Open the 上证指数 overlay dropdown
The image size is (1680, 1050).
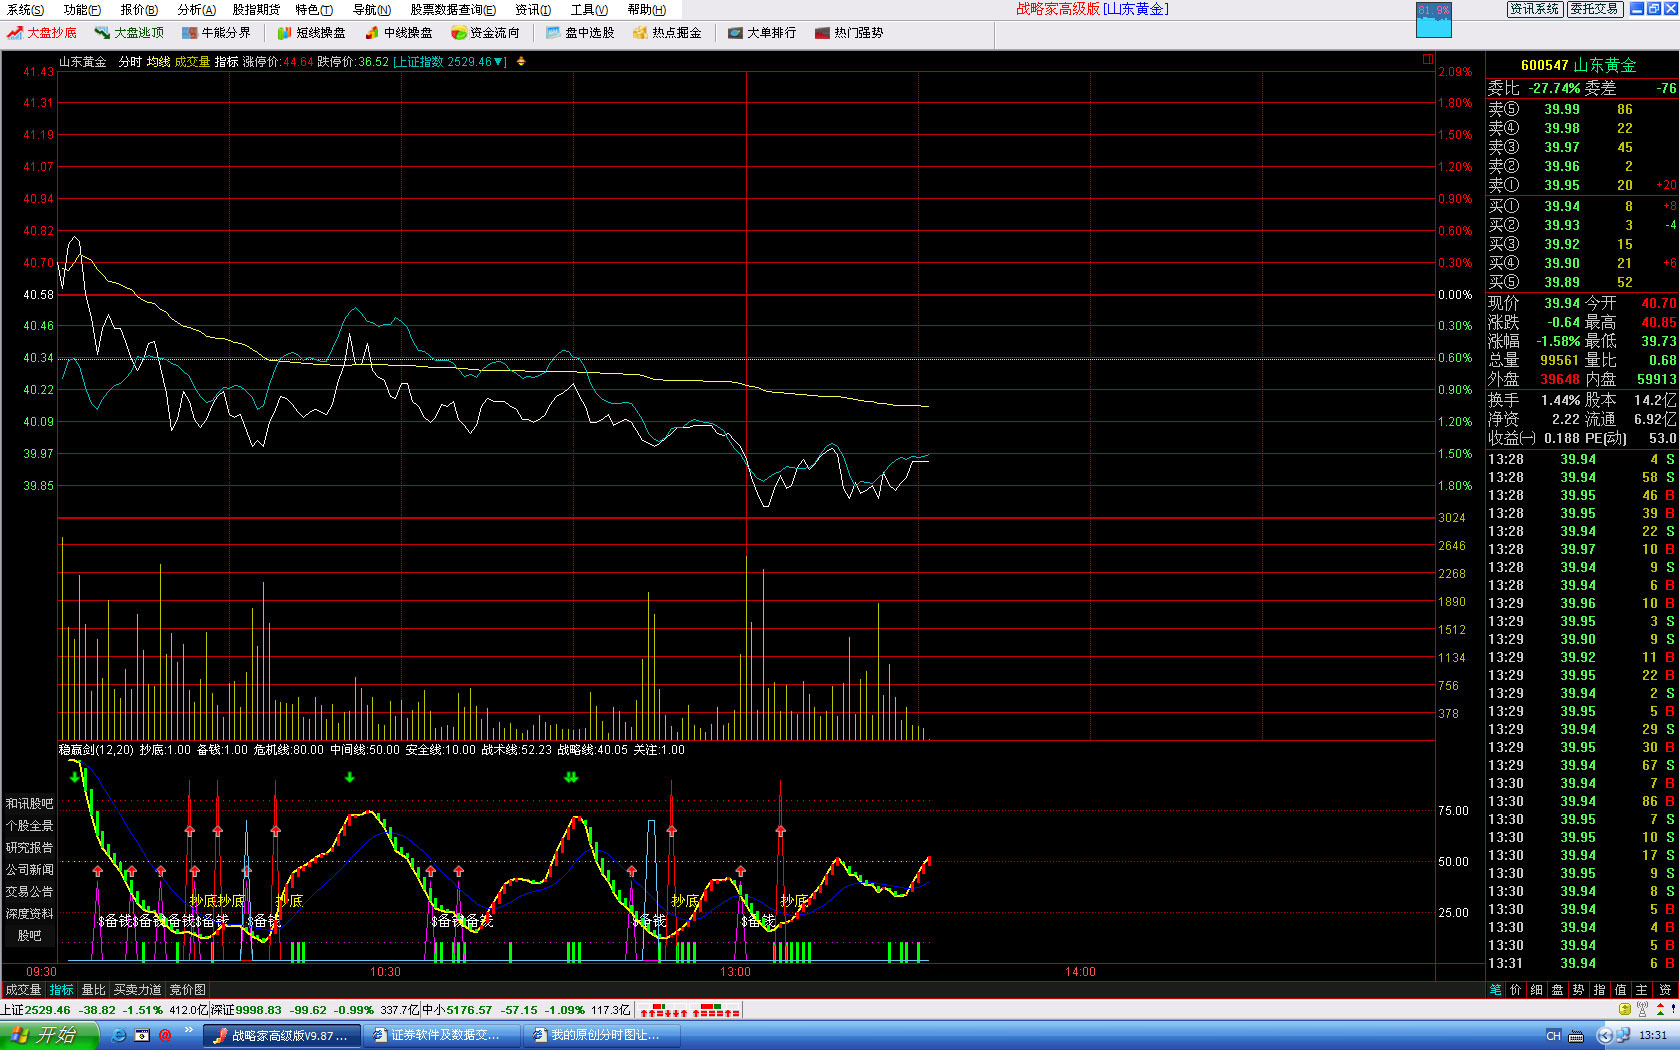pyautogui.click(x=449, y=62)
